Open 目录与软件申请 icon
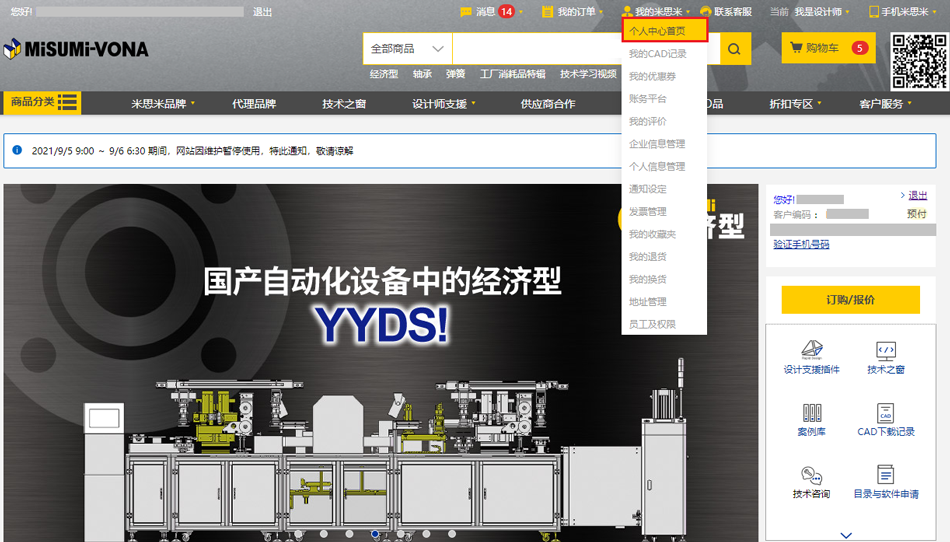950x542 pixels. [885, 482]
